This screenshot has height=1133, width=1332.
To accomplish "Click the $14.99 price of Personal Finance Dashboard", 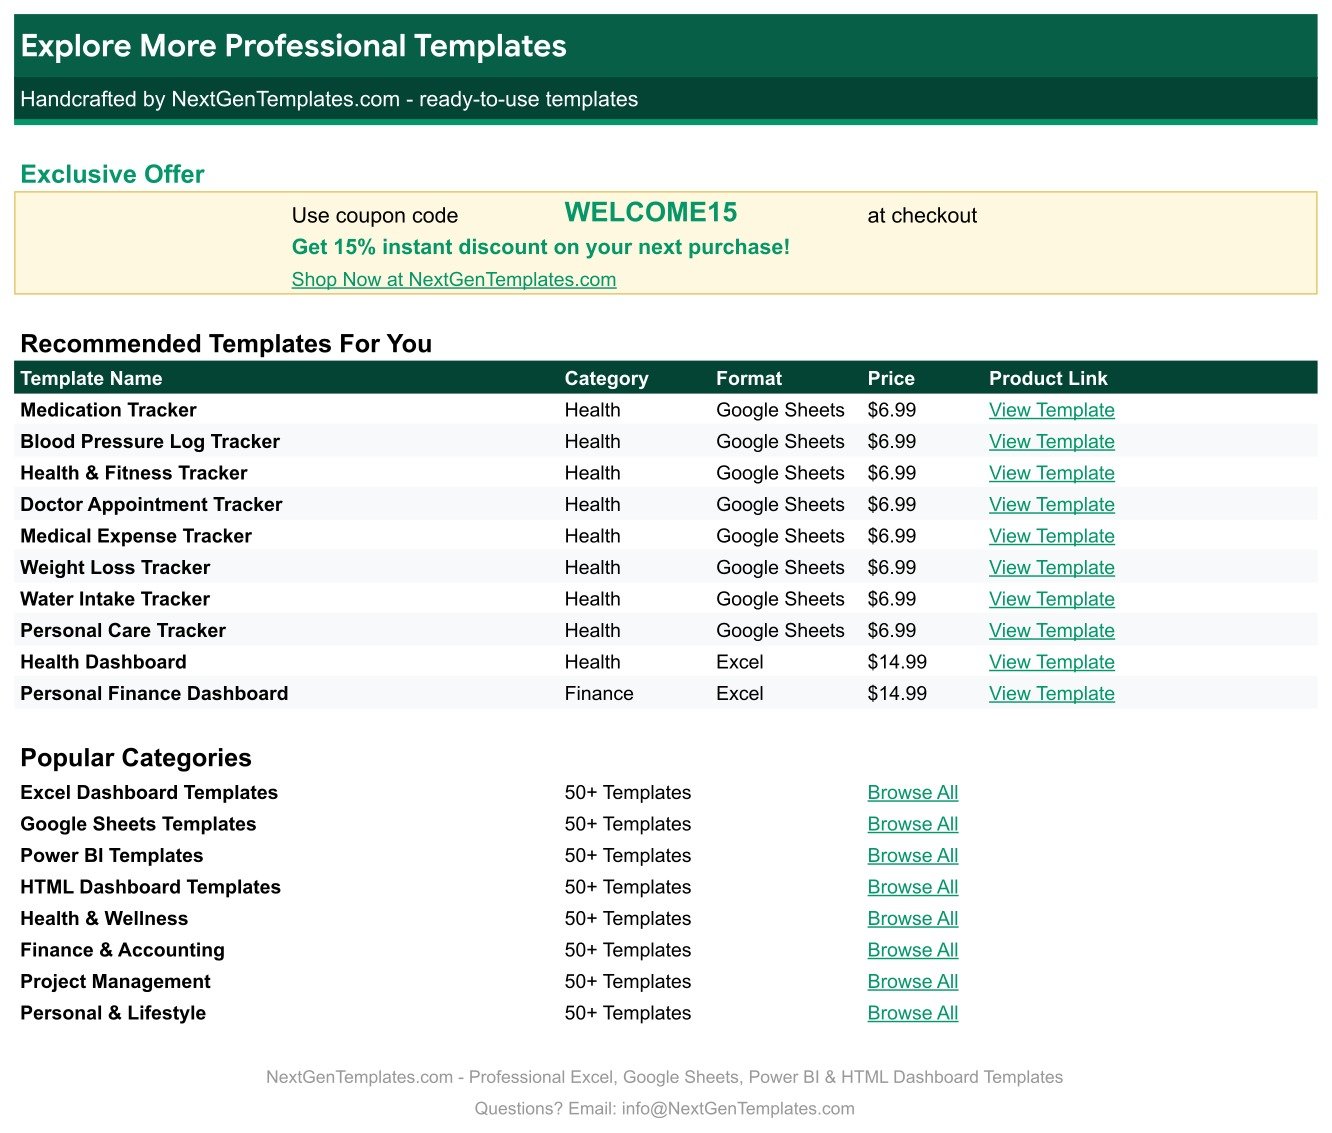I will click(x=897, y=694).
